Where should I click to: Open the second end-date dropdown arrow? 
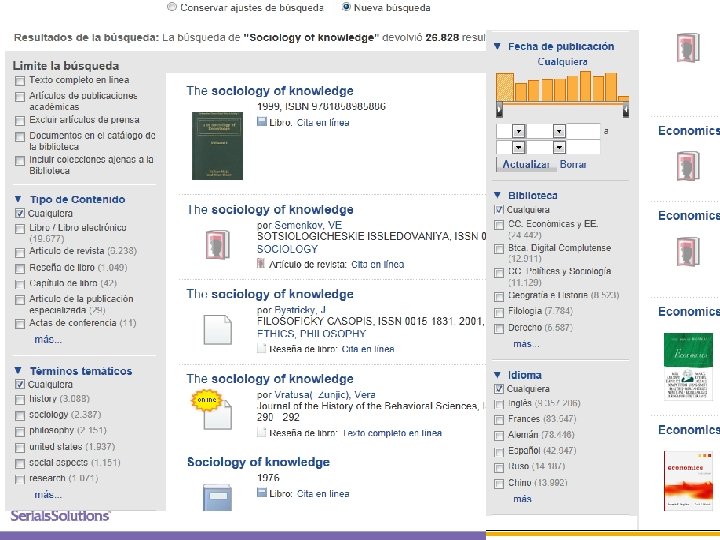point(559,147)
